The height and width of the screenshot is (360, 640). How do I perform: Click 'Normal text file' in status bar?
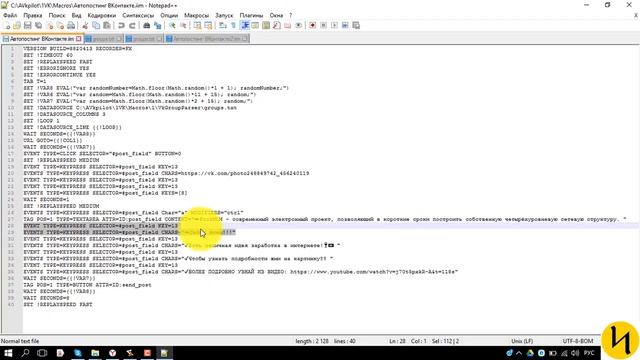pos(20,341)
